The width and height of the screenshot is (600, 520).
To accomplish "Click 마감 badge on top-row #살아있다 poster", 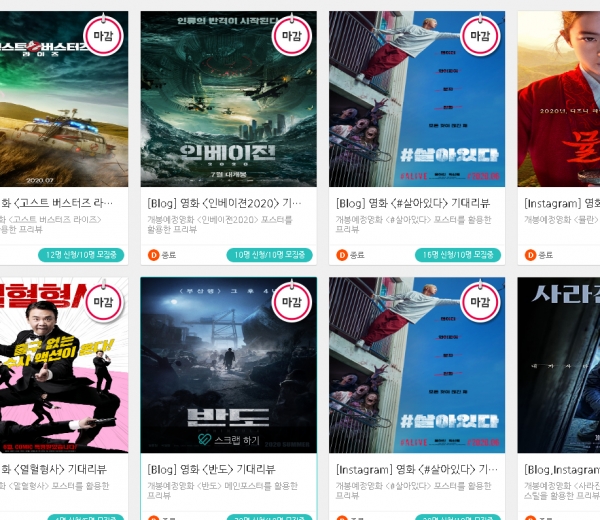I will coord(480,36).
